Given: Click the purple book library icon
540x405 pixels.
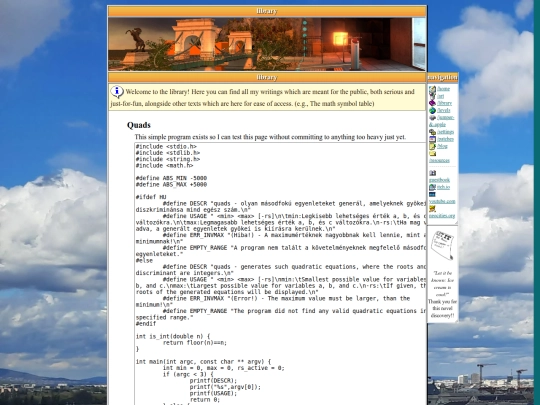Looking at the screenshot, I should 432,103.
